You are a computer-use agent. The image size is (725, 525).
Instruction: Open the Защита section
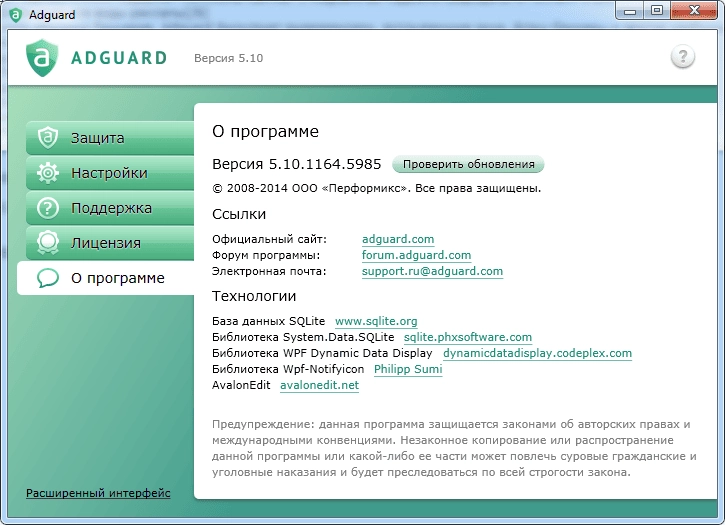[110, 138]
